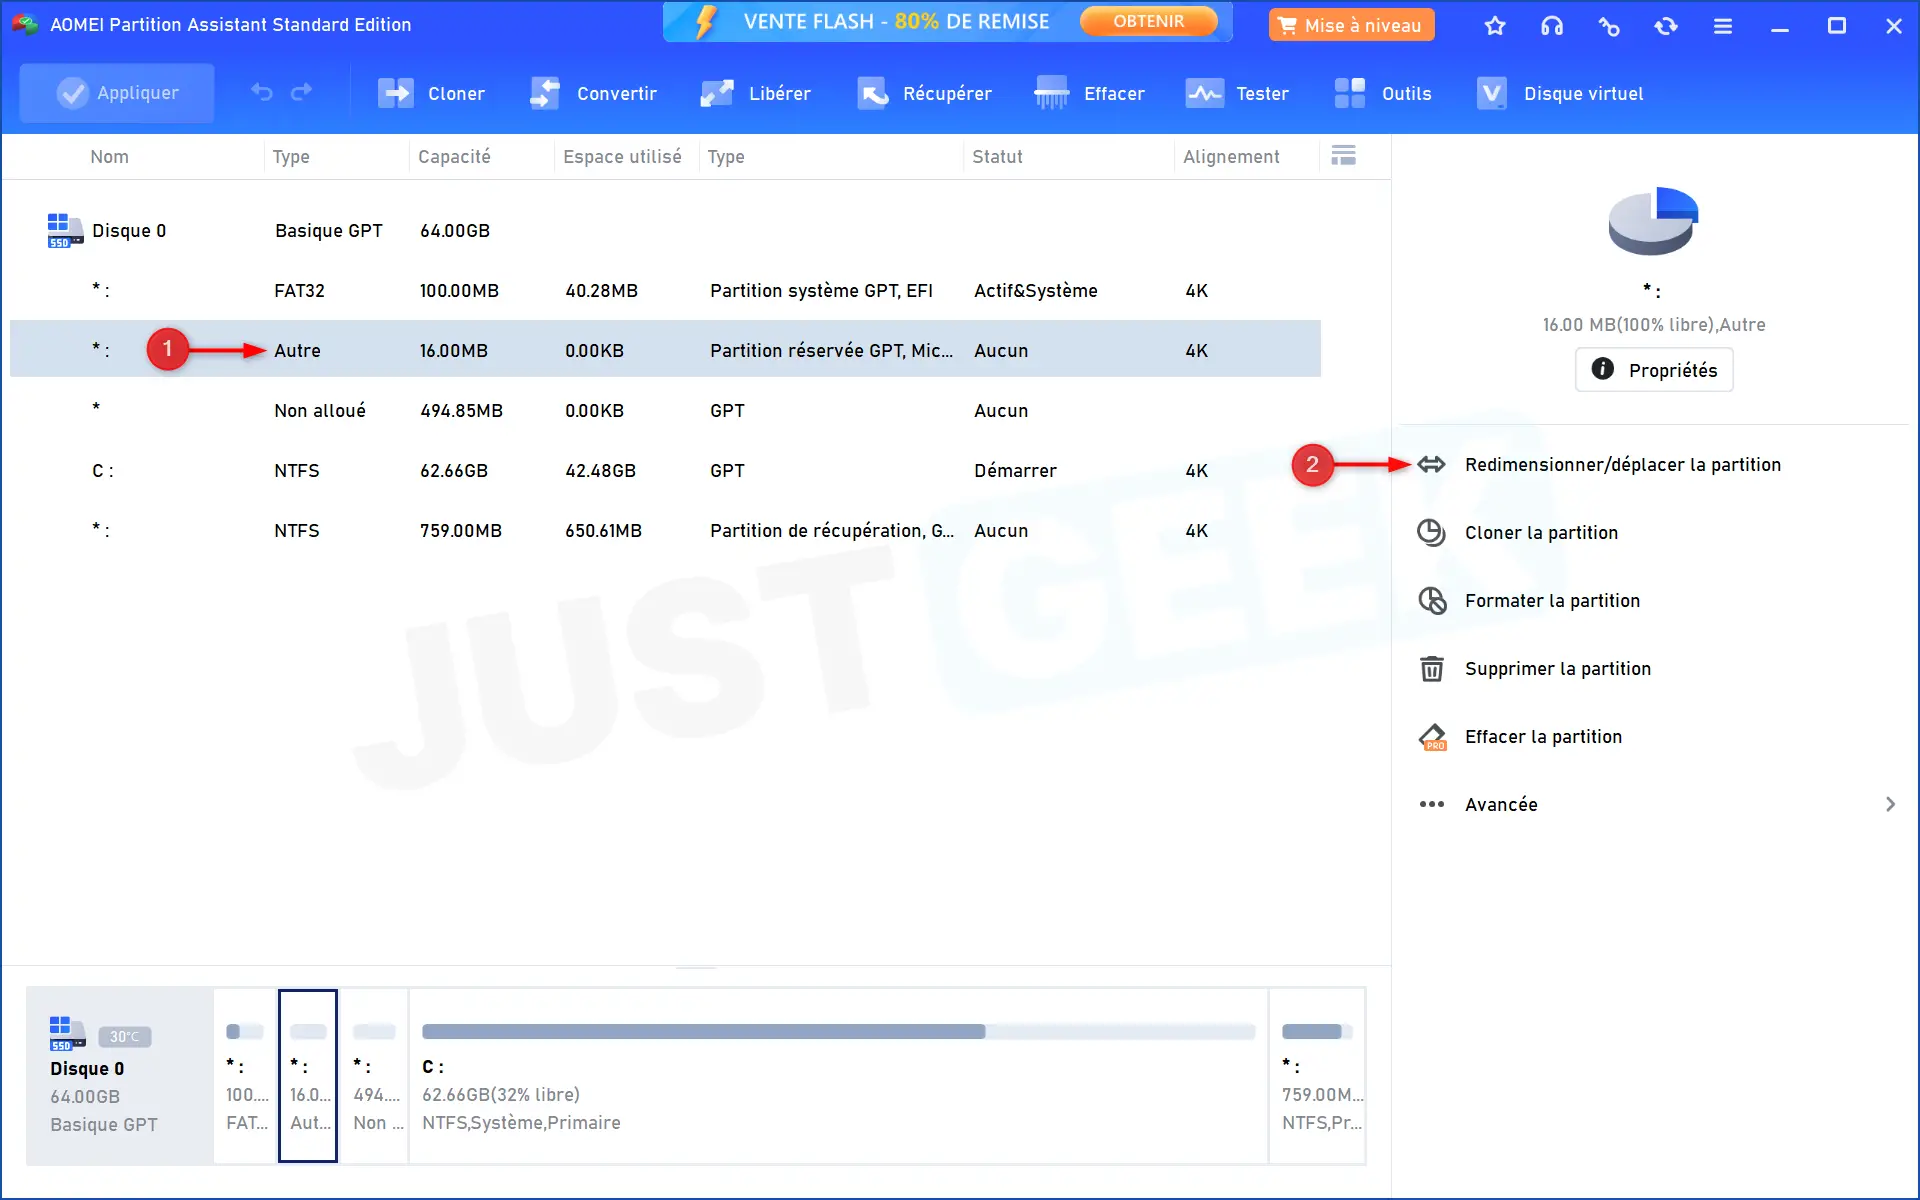Click the Mise à niveau button
This screenshot has height=1200, width=1920.
click(x=1351, y=25)
